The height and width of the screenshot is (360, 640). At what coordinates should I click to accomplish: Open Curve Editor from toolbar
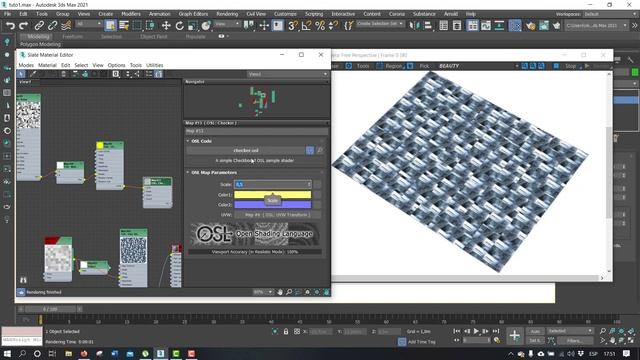pos(486,26)
